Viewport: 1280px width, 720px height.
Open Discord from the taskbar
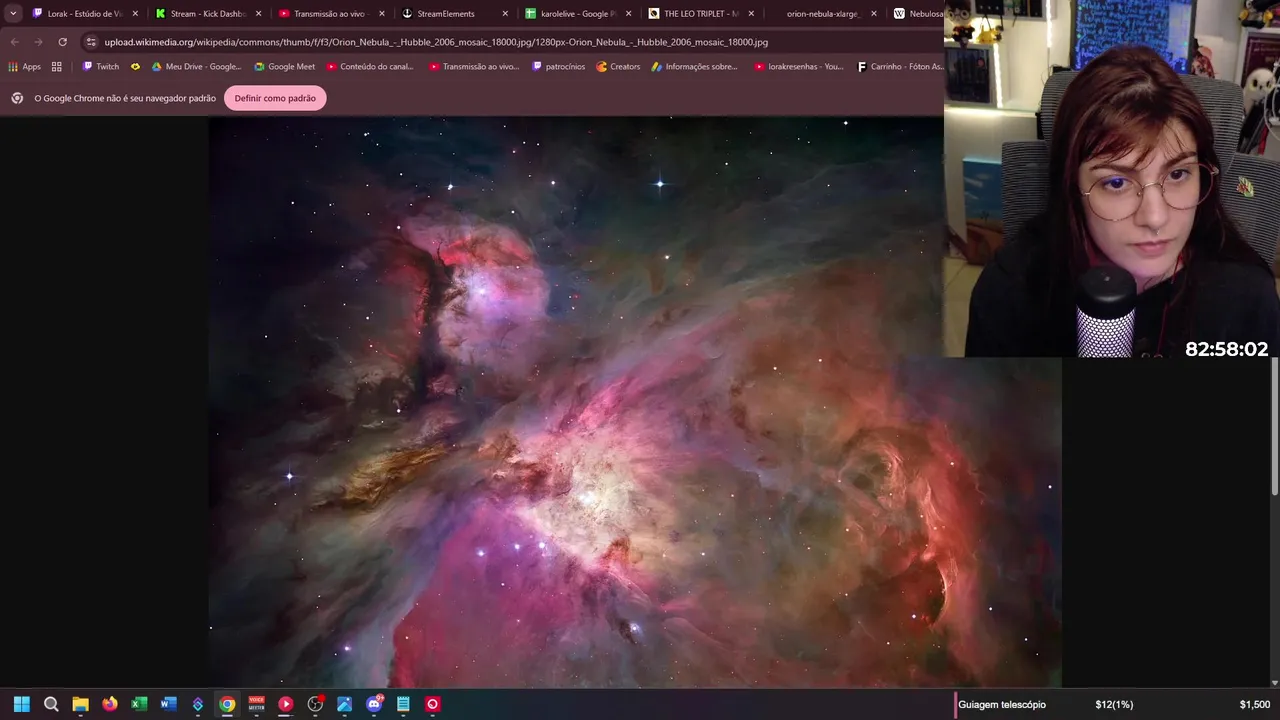point(374,704)
